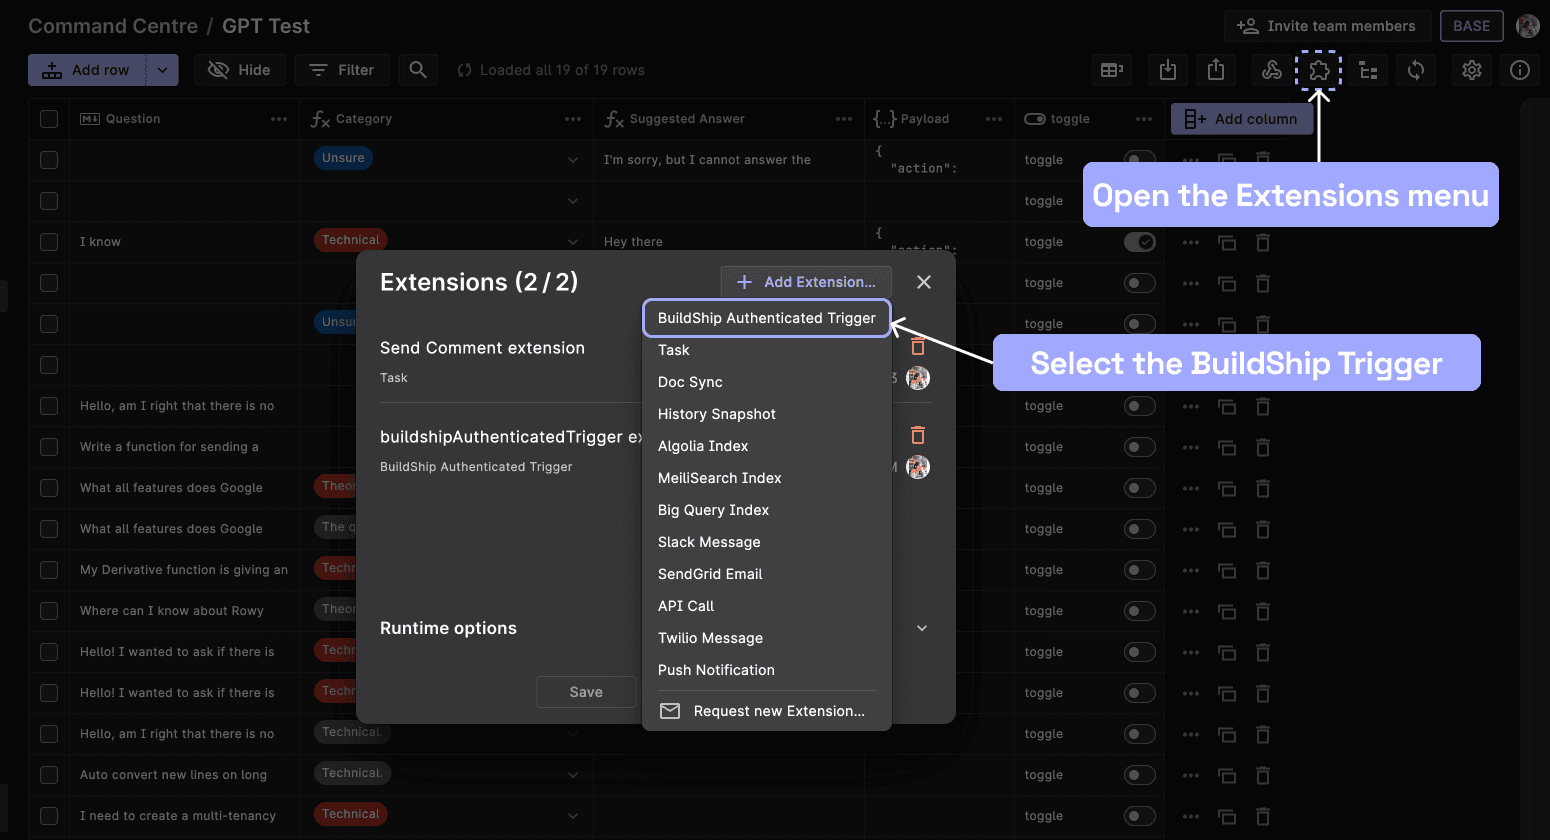Choose Slack Message from extension list

pos(709,542)
